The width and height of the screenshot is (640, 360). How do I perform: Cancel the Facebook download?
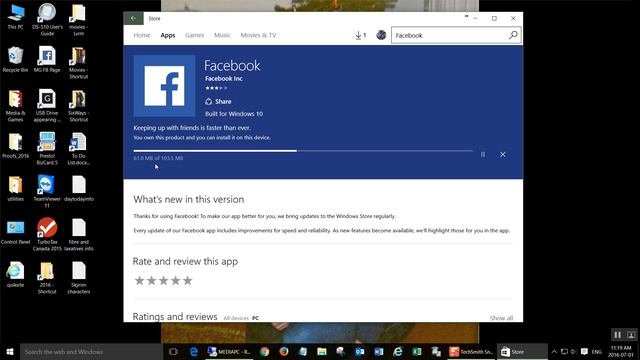(x=503, y=154)
